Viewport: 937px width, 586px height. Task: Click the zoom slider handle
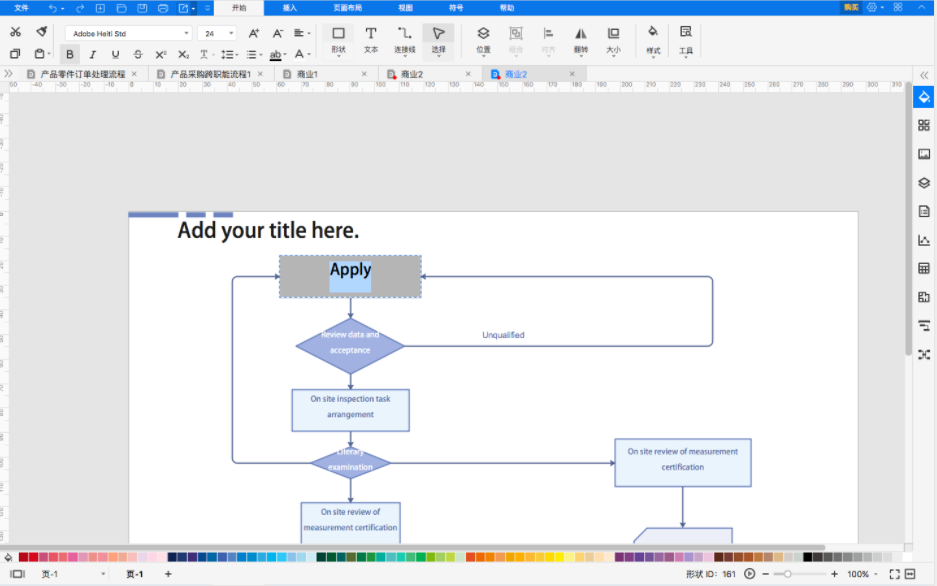click(x=788, y=574)
